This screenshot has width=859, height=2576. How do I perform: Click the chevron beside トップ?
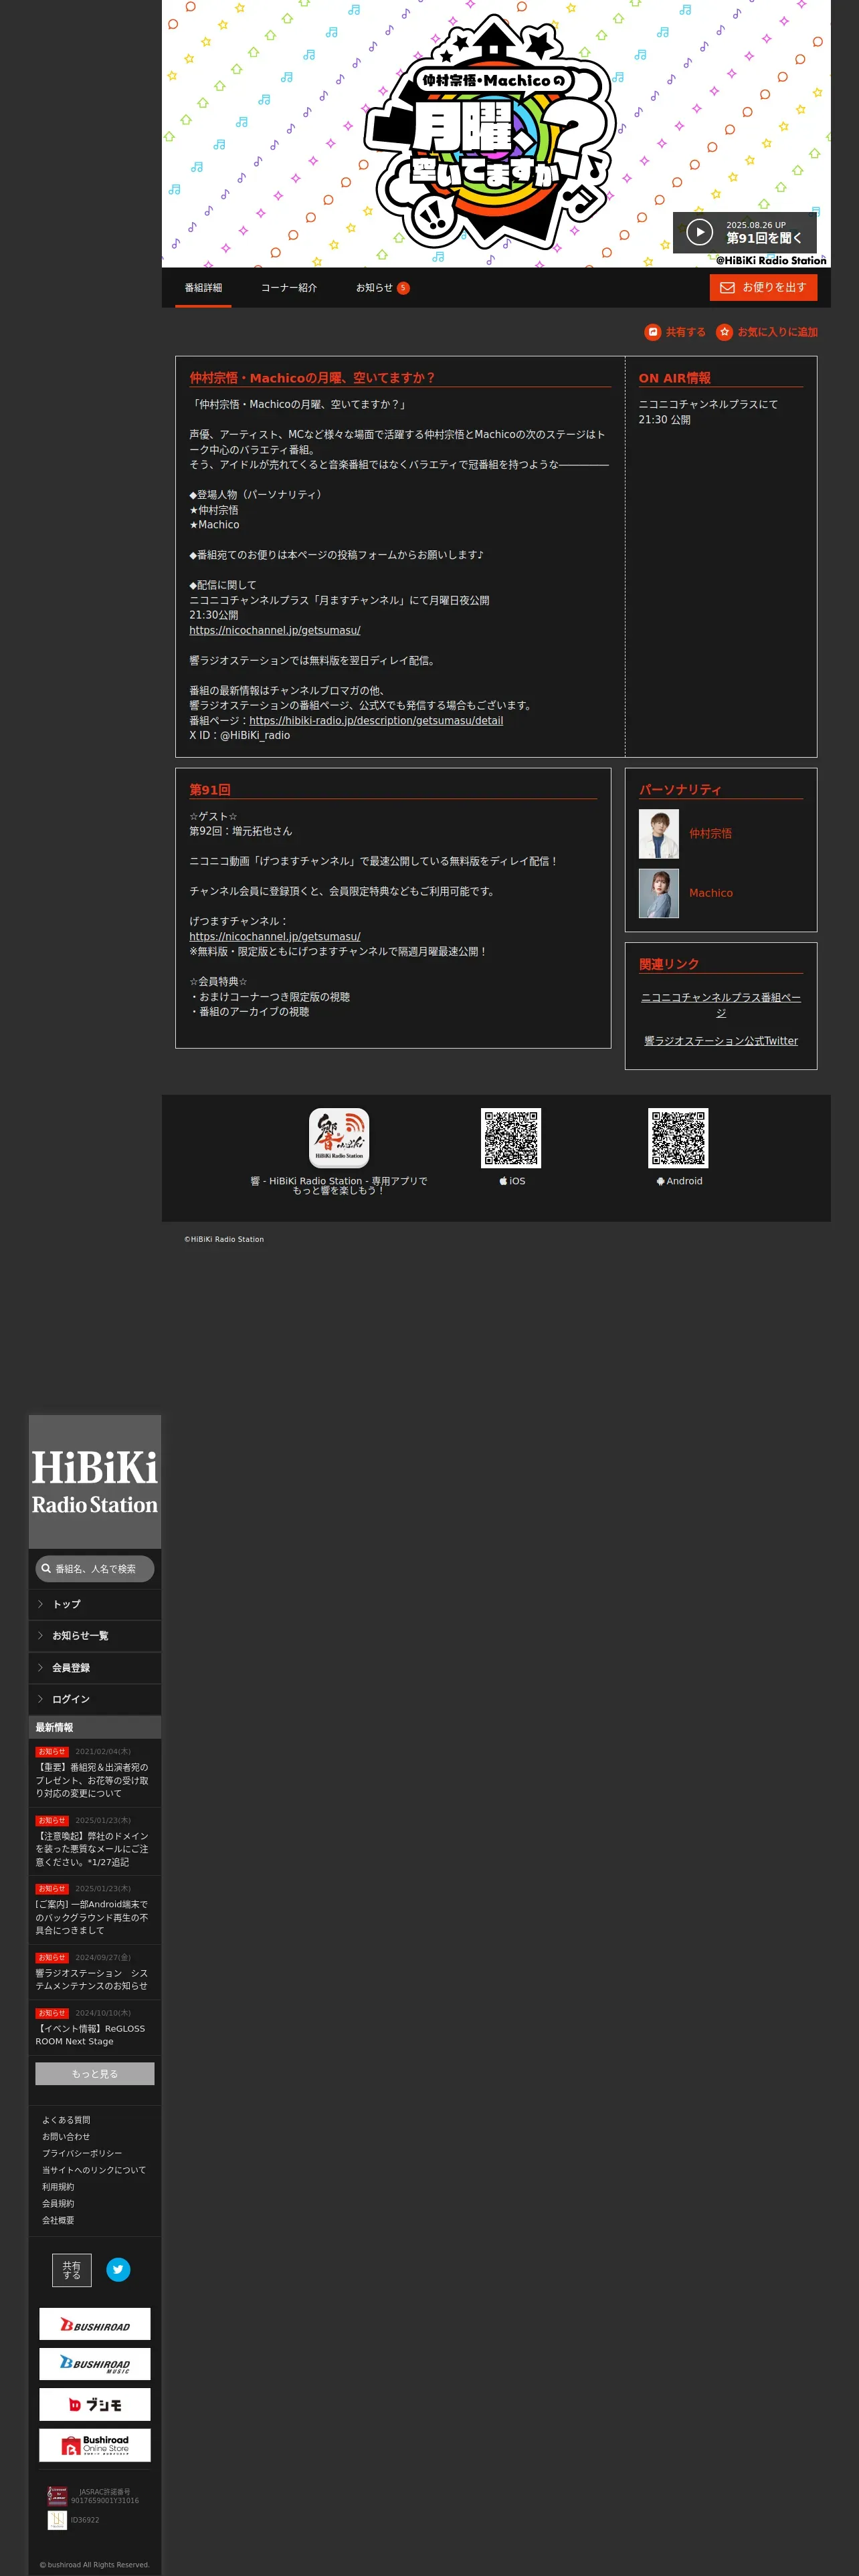[x=40, y=1604]
